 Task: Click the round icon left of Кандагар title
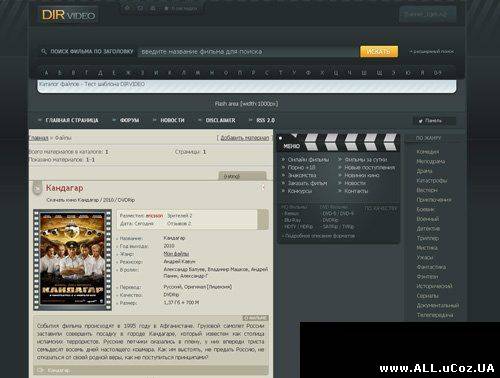[x=37, y=189]
